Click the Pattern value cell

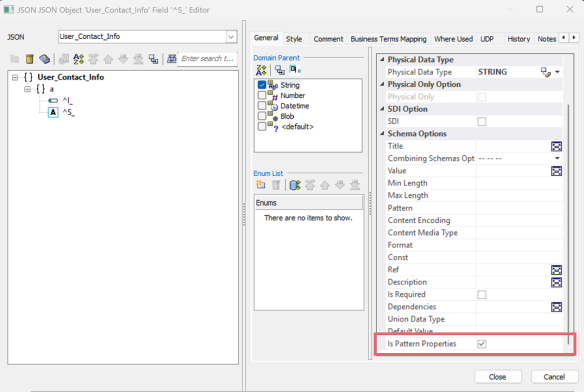(x=519, y=208)
